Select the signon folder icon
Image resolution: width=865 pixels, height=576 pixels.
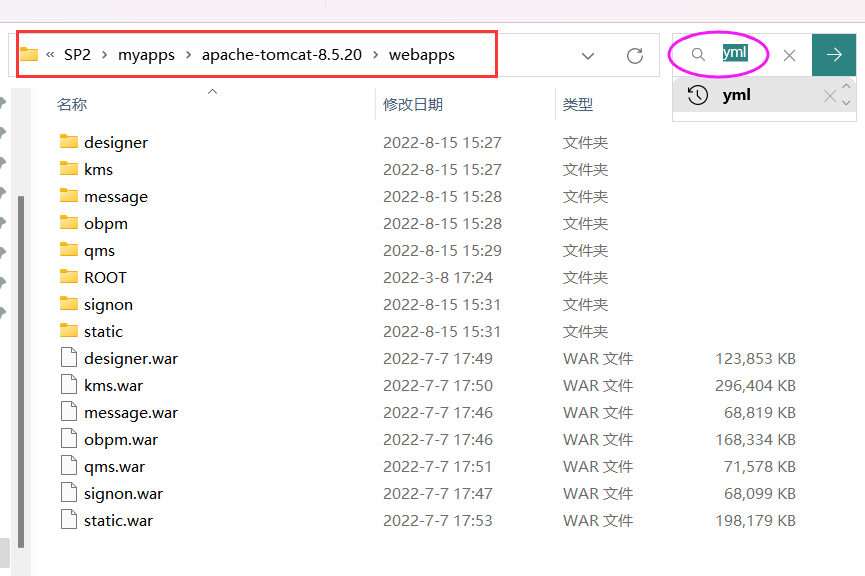(x=69, y=304)
